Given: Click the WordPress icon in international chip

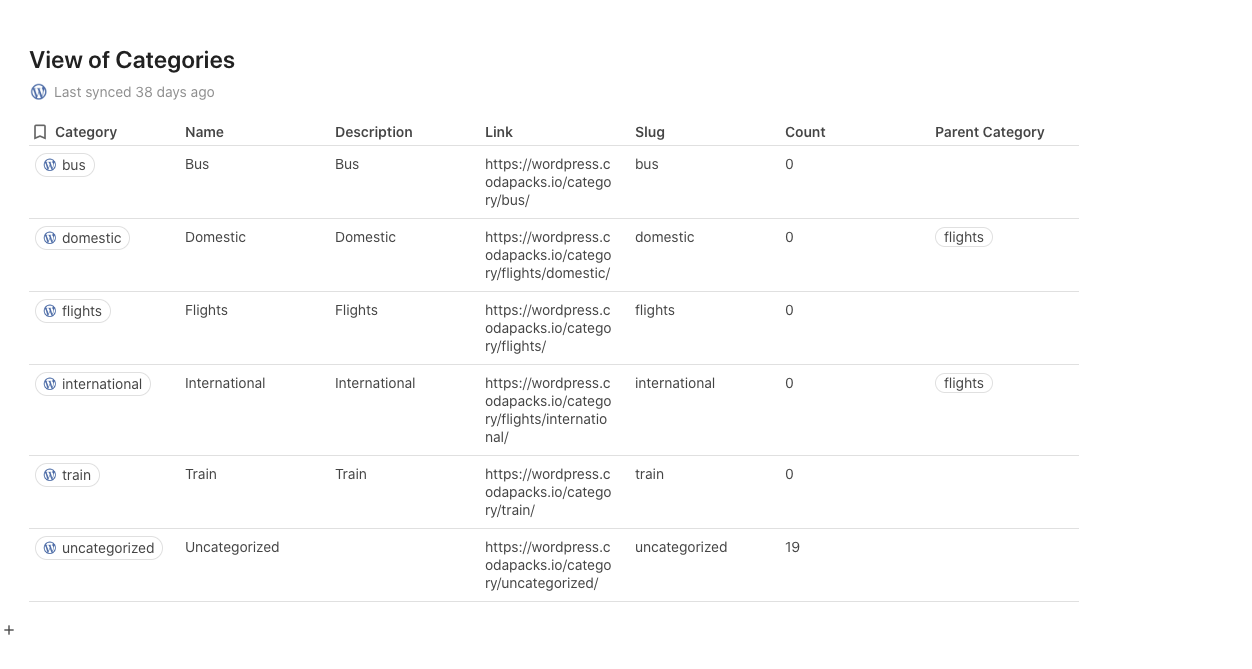Looking at the screenshot, I should (50, 384).
